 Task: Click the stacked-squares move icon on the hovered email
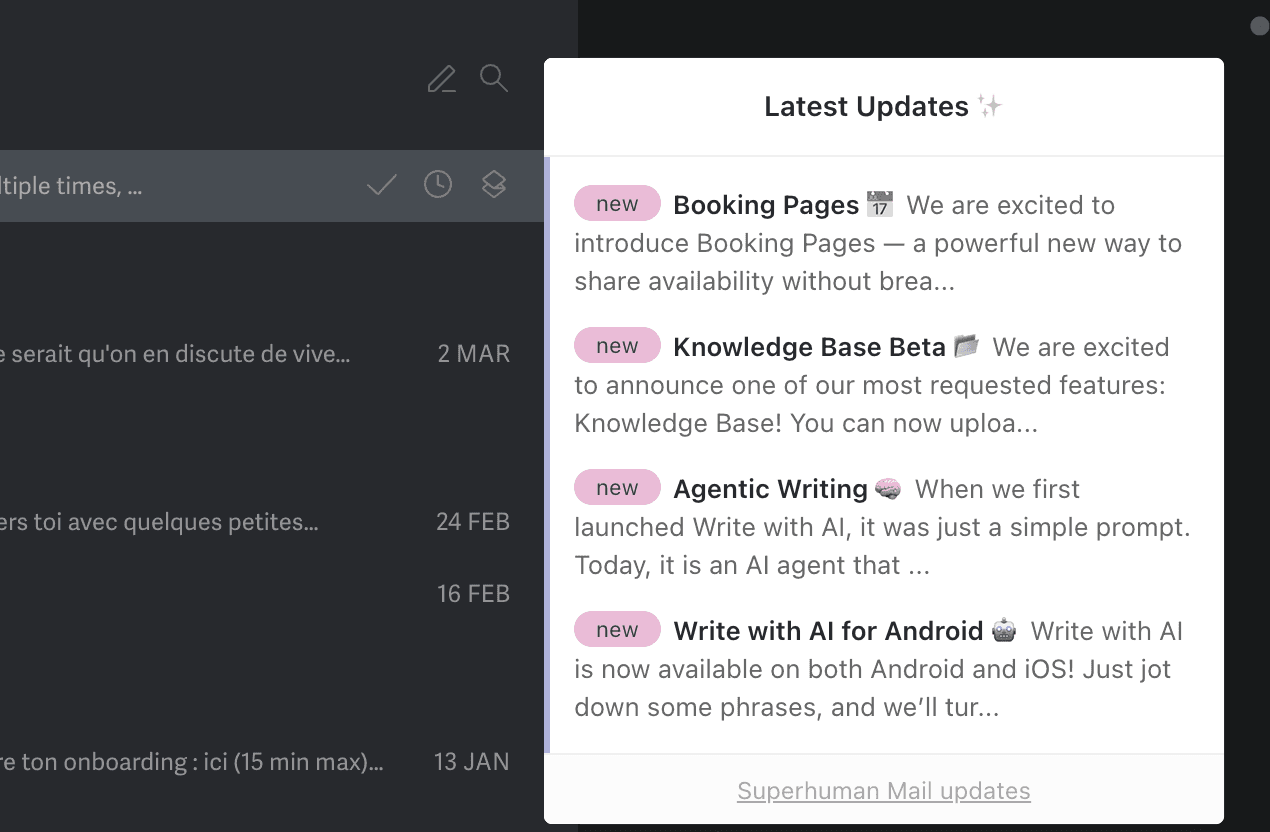click(x=493, y=185)
